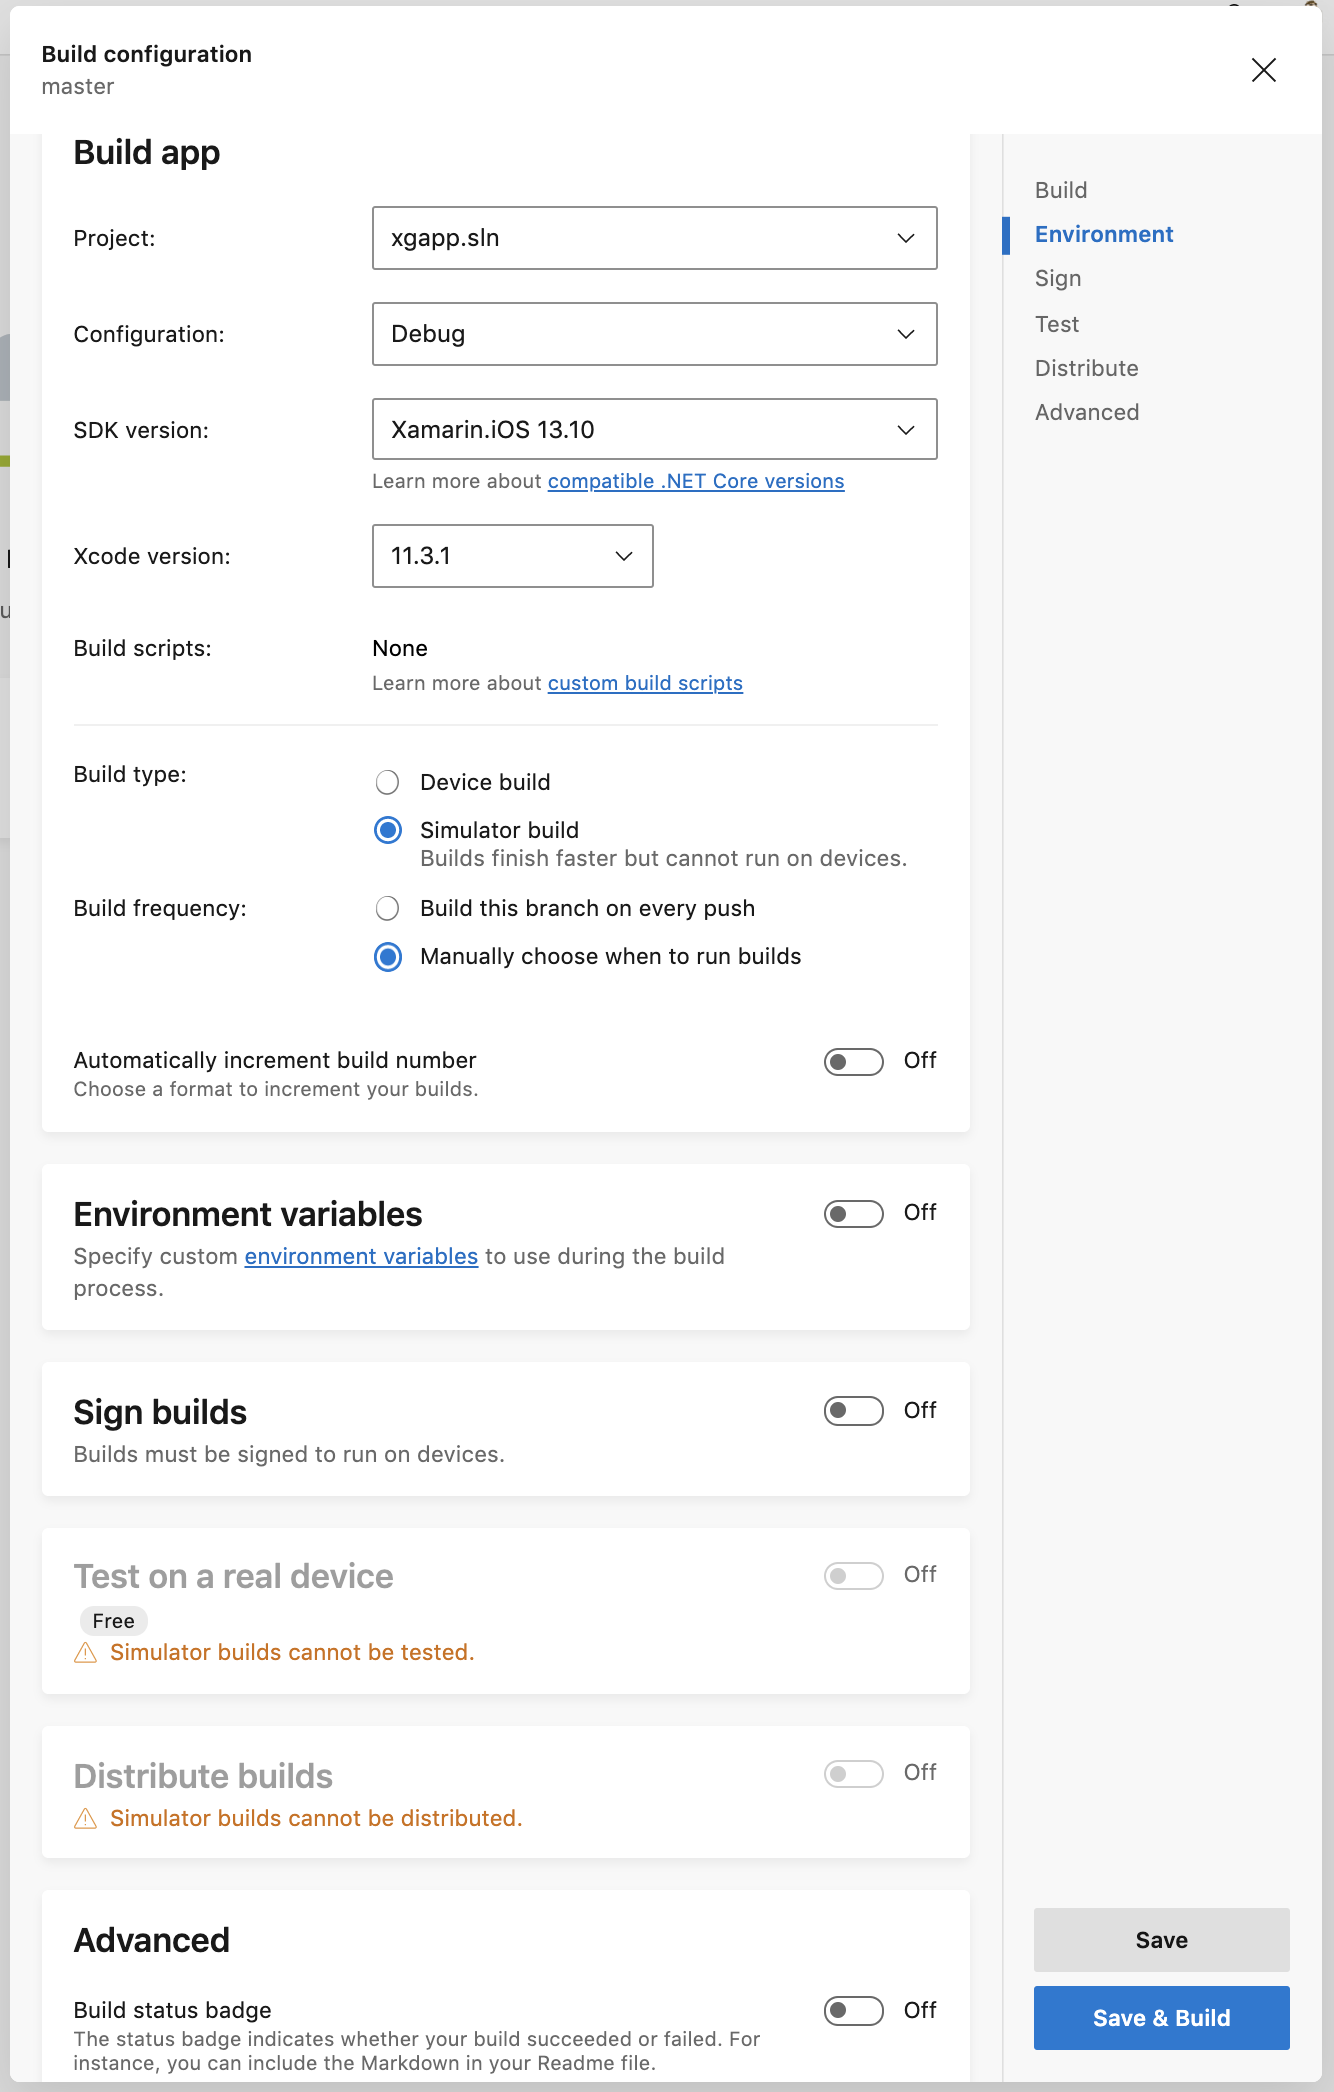Open the SDK version dropdown
1334x2092 pixels.
(x=654, y=430)
